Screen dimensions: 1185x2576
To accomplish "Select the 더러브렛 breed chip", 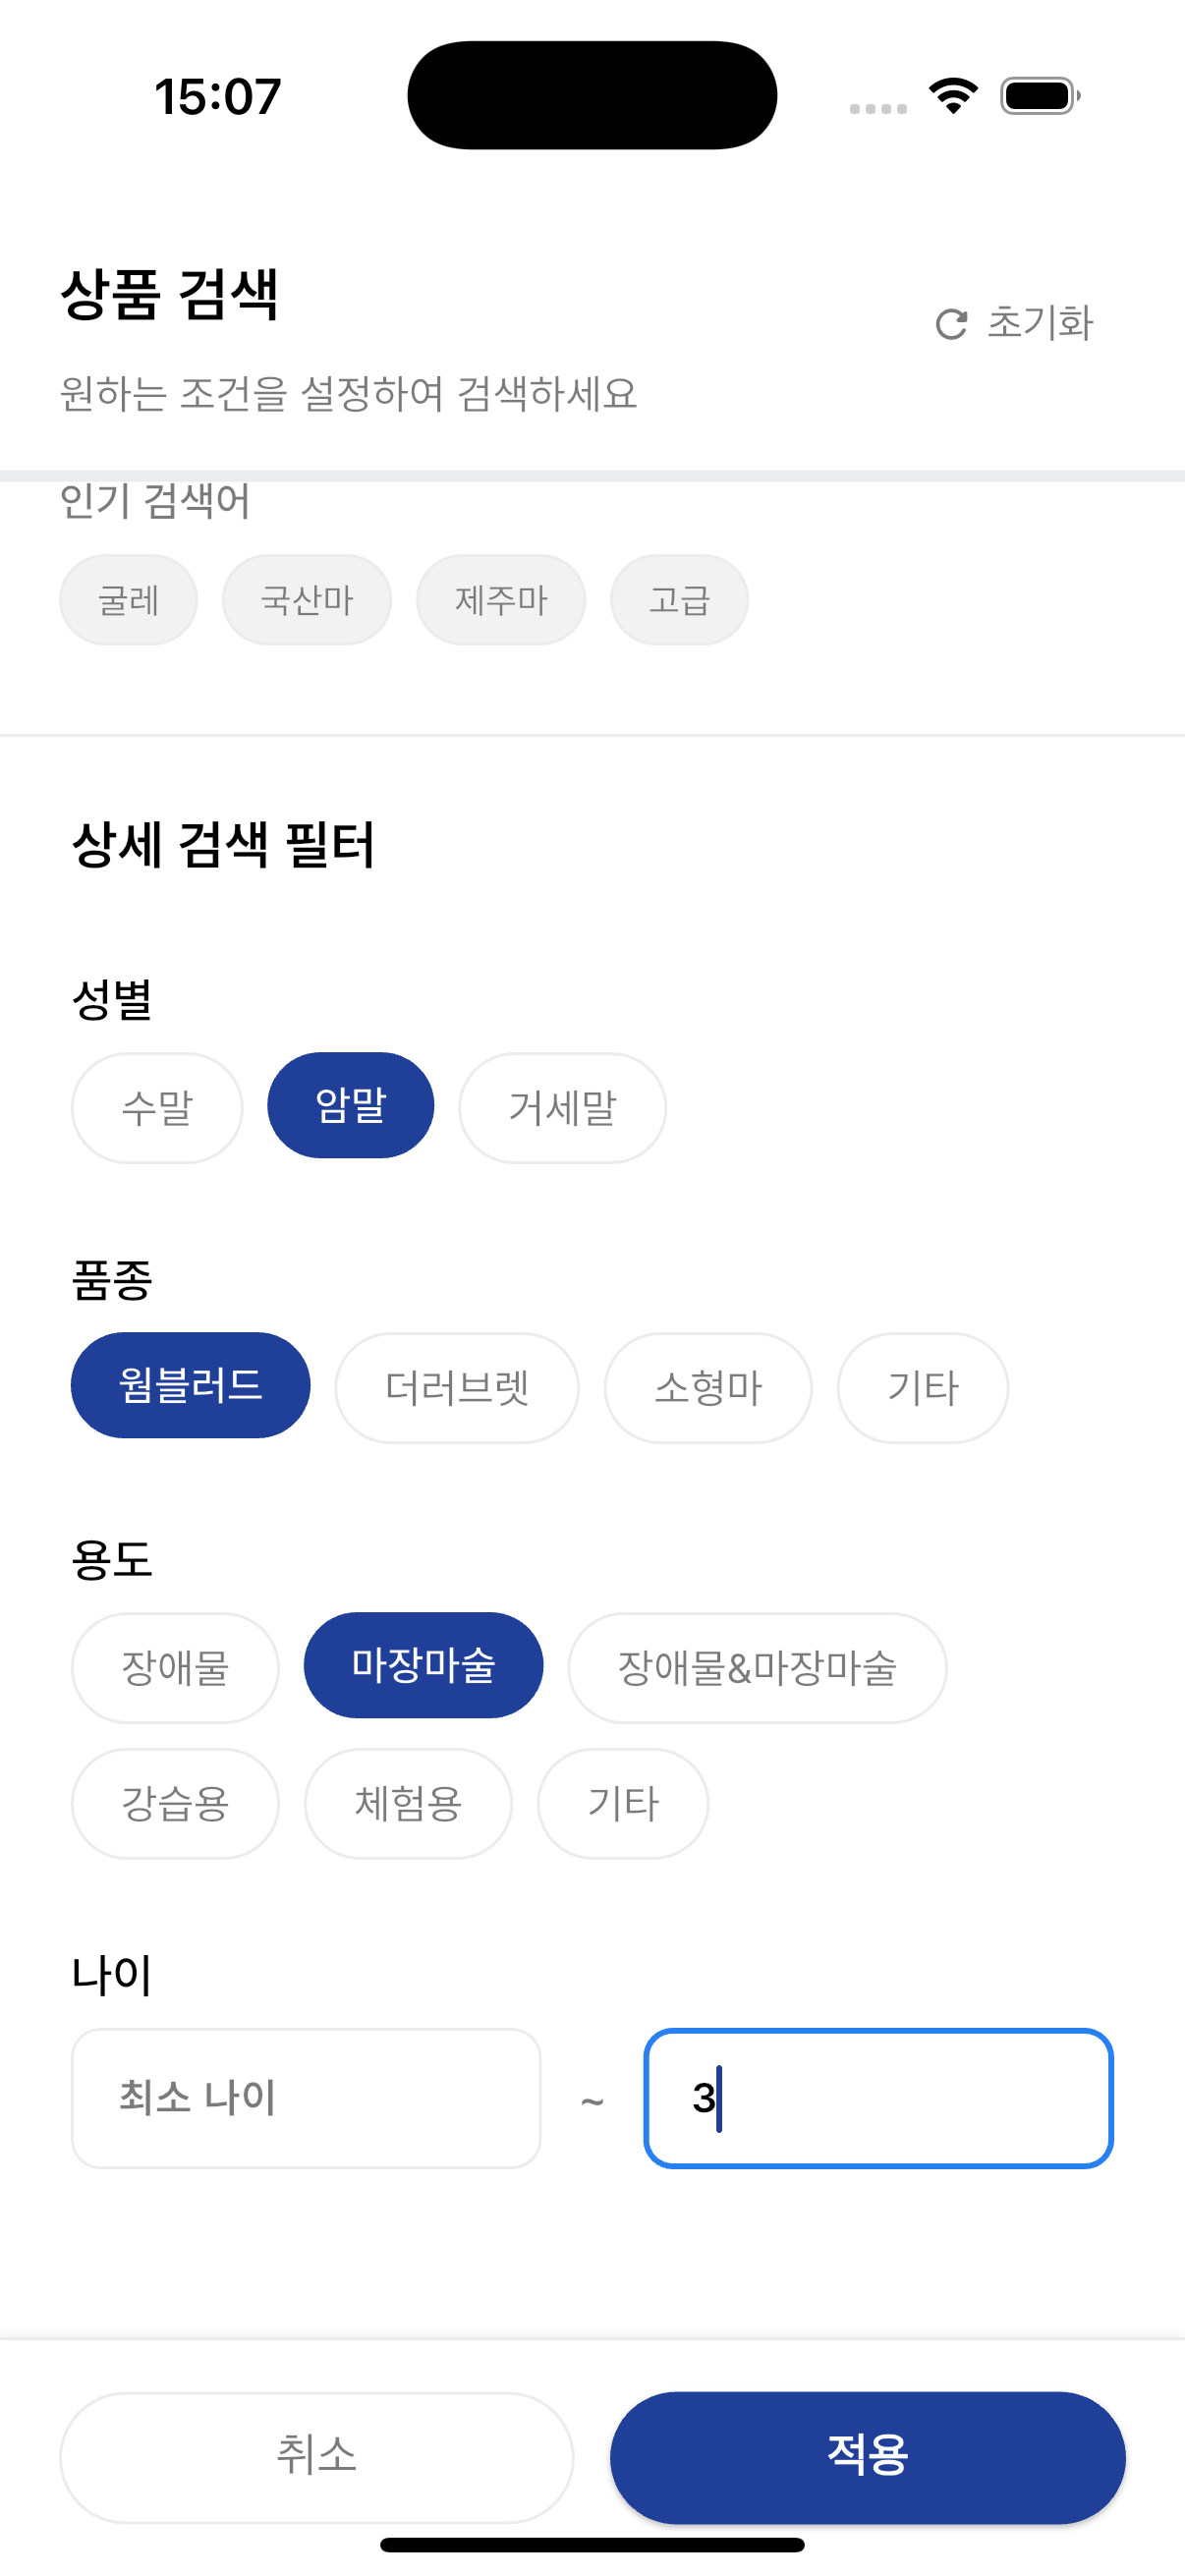I will point(457,1387).
